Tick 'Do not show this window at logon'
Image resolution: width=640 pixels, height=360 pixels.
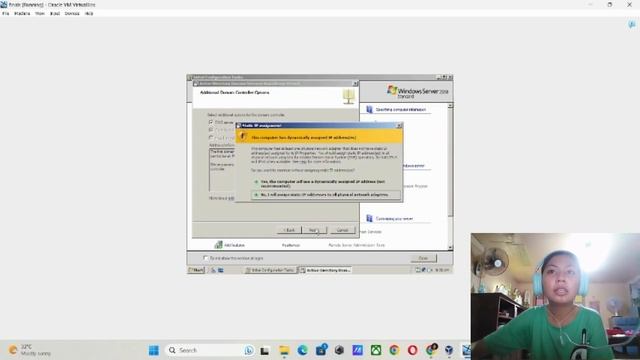(x=205, y=258)
